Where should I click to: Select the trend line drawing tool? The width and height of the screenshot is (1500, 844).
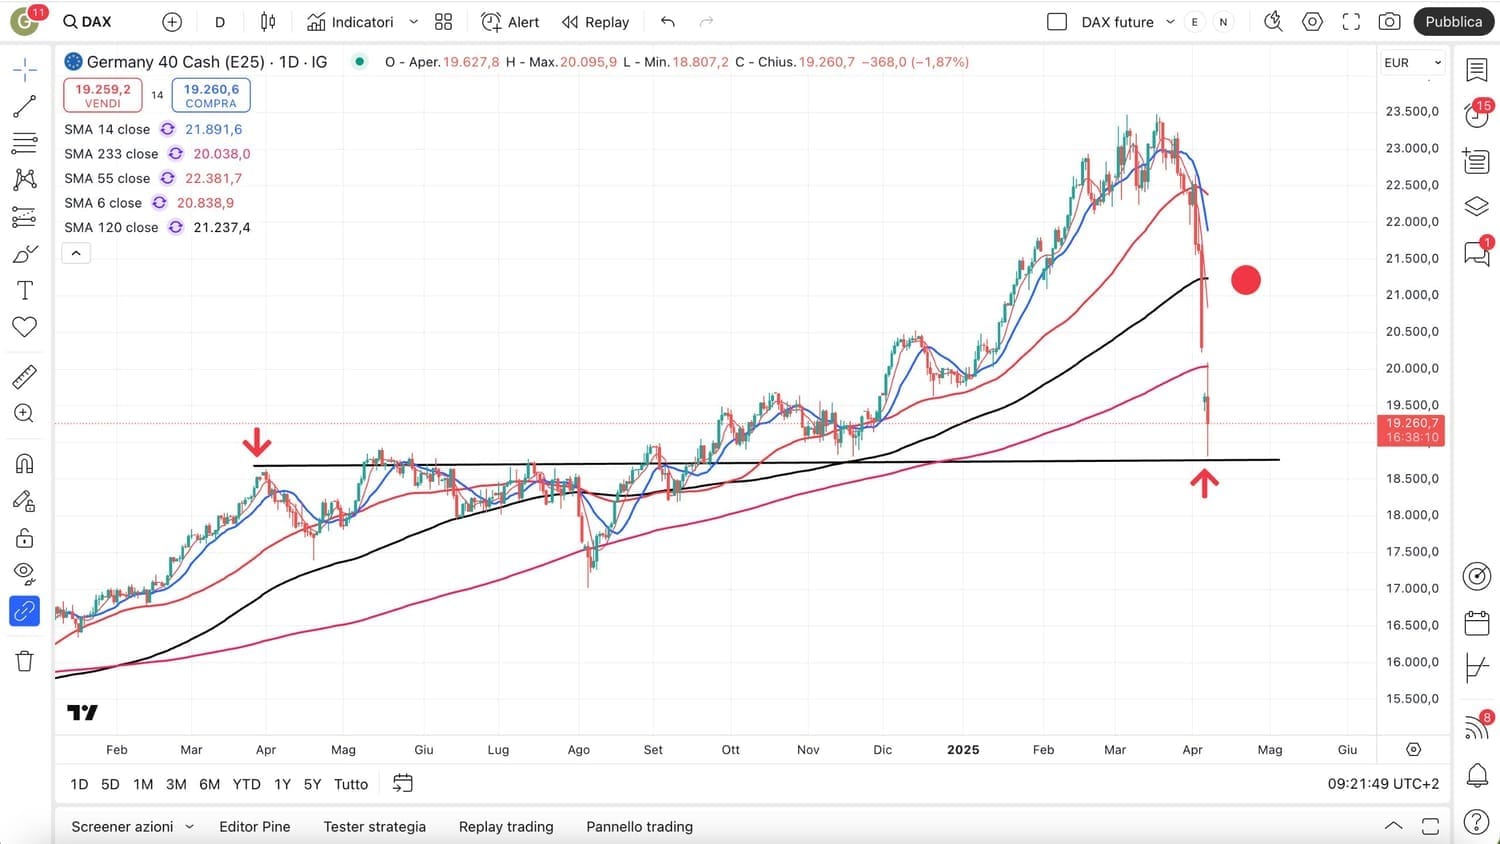point(24,106)
